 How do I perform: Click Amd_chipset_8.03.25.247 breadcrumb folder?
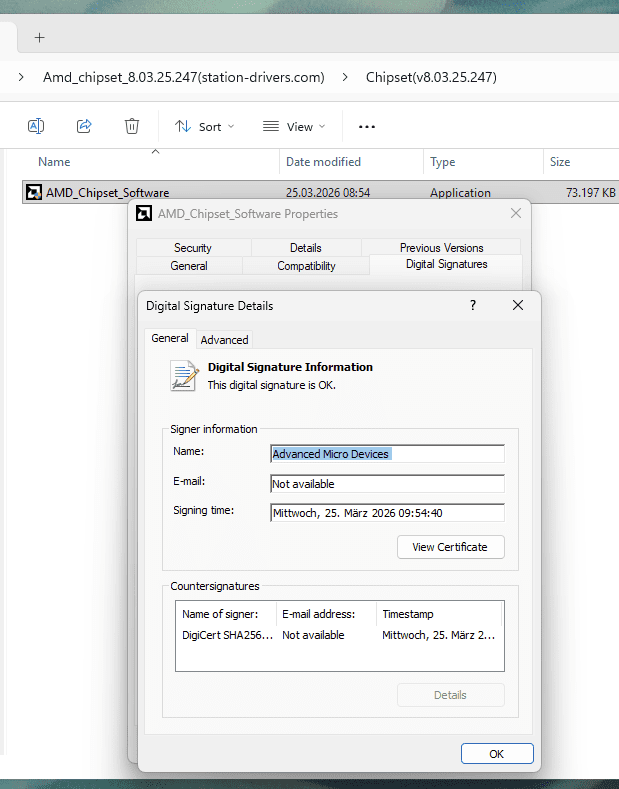(x=184, y=77)
